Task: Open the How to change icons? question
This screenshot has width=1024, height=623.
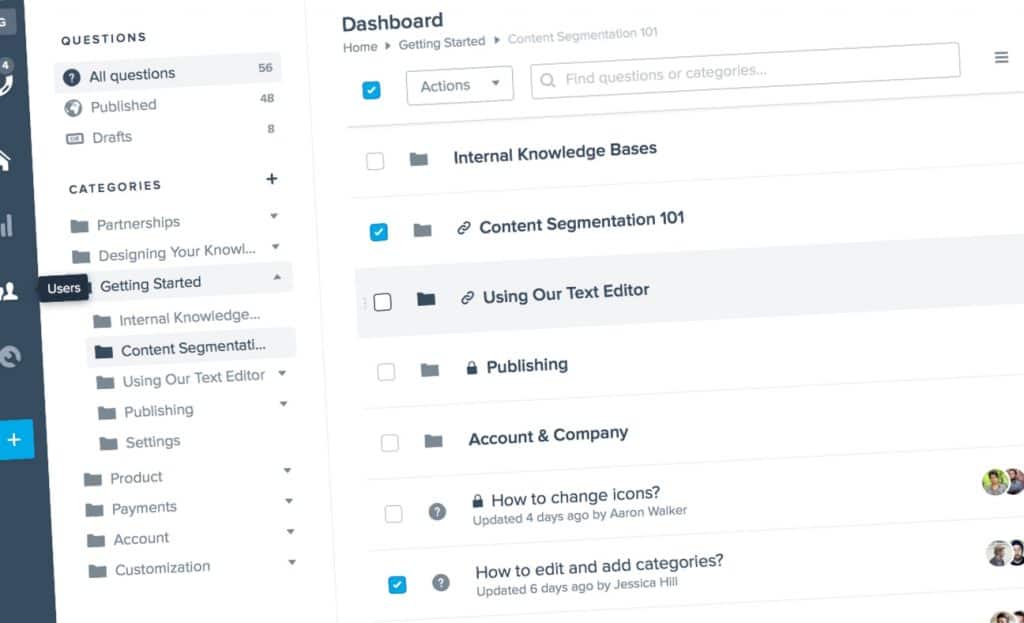Action: [576, 496]
